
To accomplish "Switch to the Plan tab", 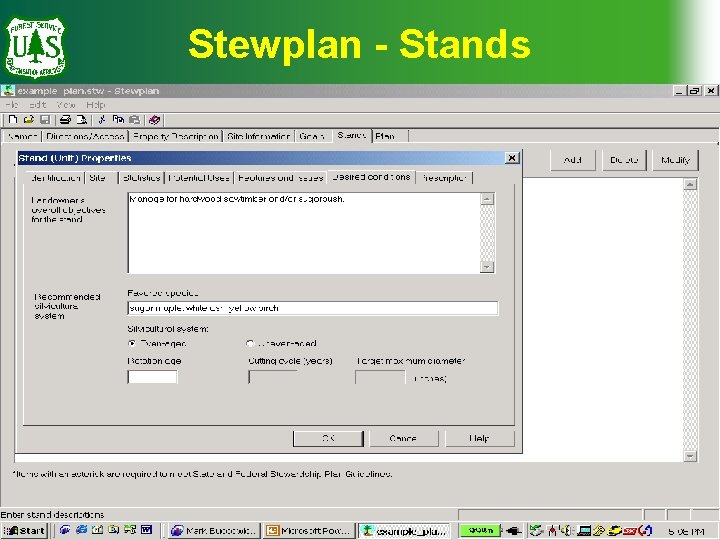I will coord(390,136).
